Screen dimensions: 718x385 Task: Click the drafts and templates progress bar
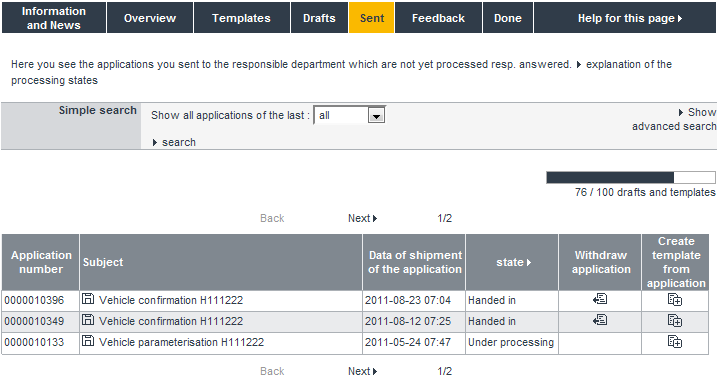coord(631,177)
